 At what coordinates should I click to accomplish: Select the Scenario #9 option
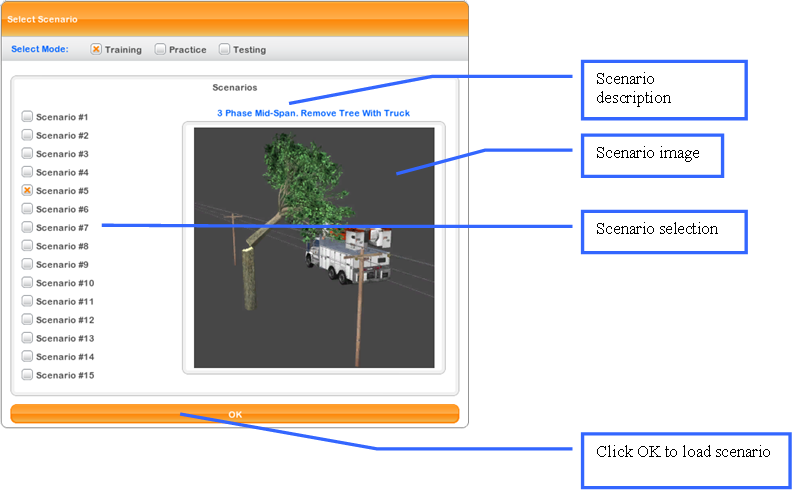(27, 264)
